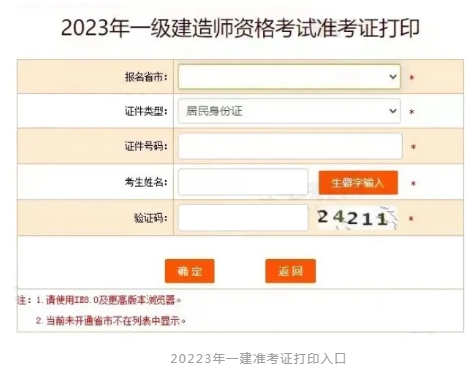Click the chevron arrow of 证件类型 select
Viewport: 474px width, 374px height.
point(393,111)
